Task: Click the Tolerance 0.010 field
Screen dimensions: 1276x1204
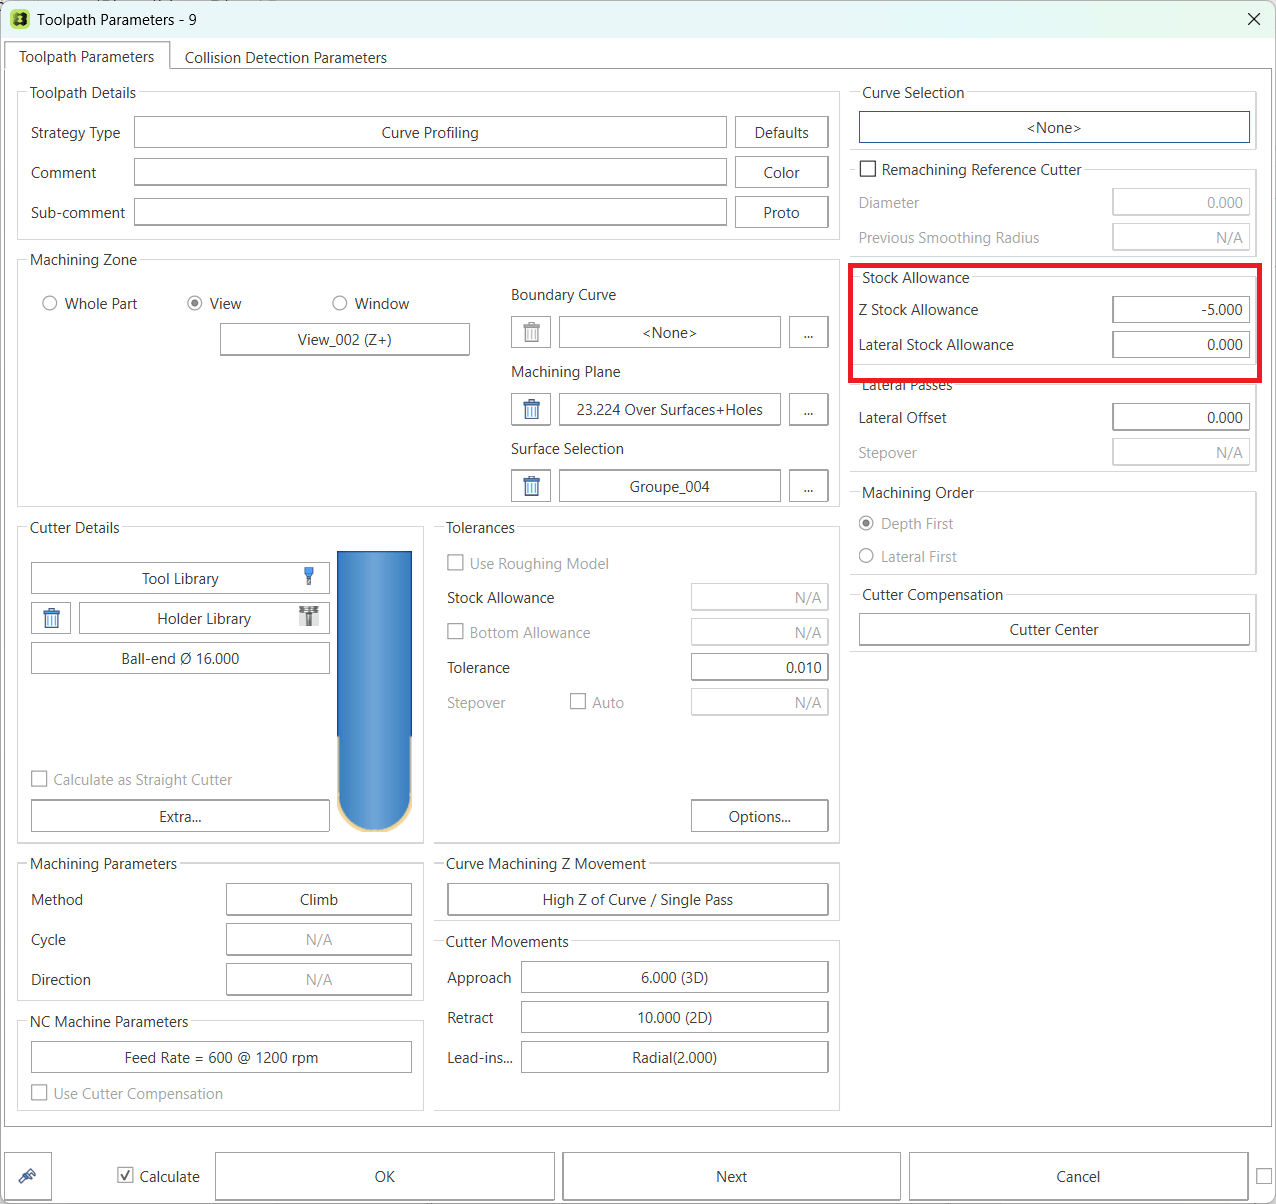Action: (x=760, y=667)
